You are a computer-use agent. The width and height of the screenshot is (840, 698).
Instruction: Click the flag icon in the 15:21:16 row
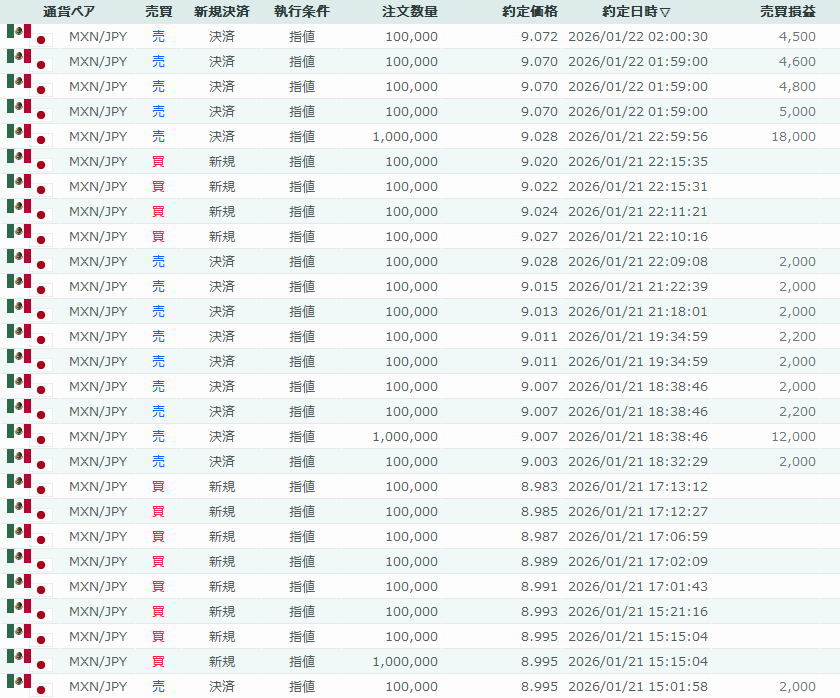click(x=28, y=611)
